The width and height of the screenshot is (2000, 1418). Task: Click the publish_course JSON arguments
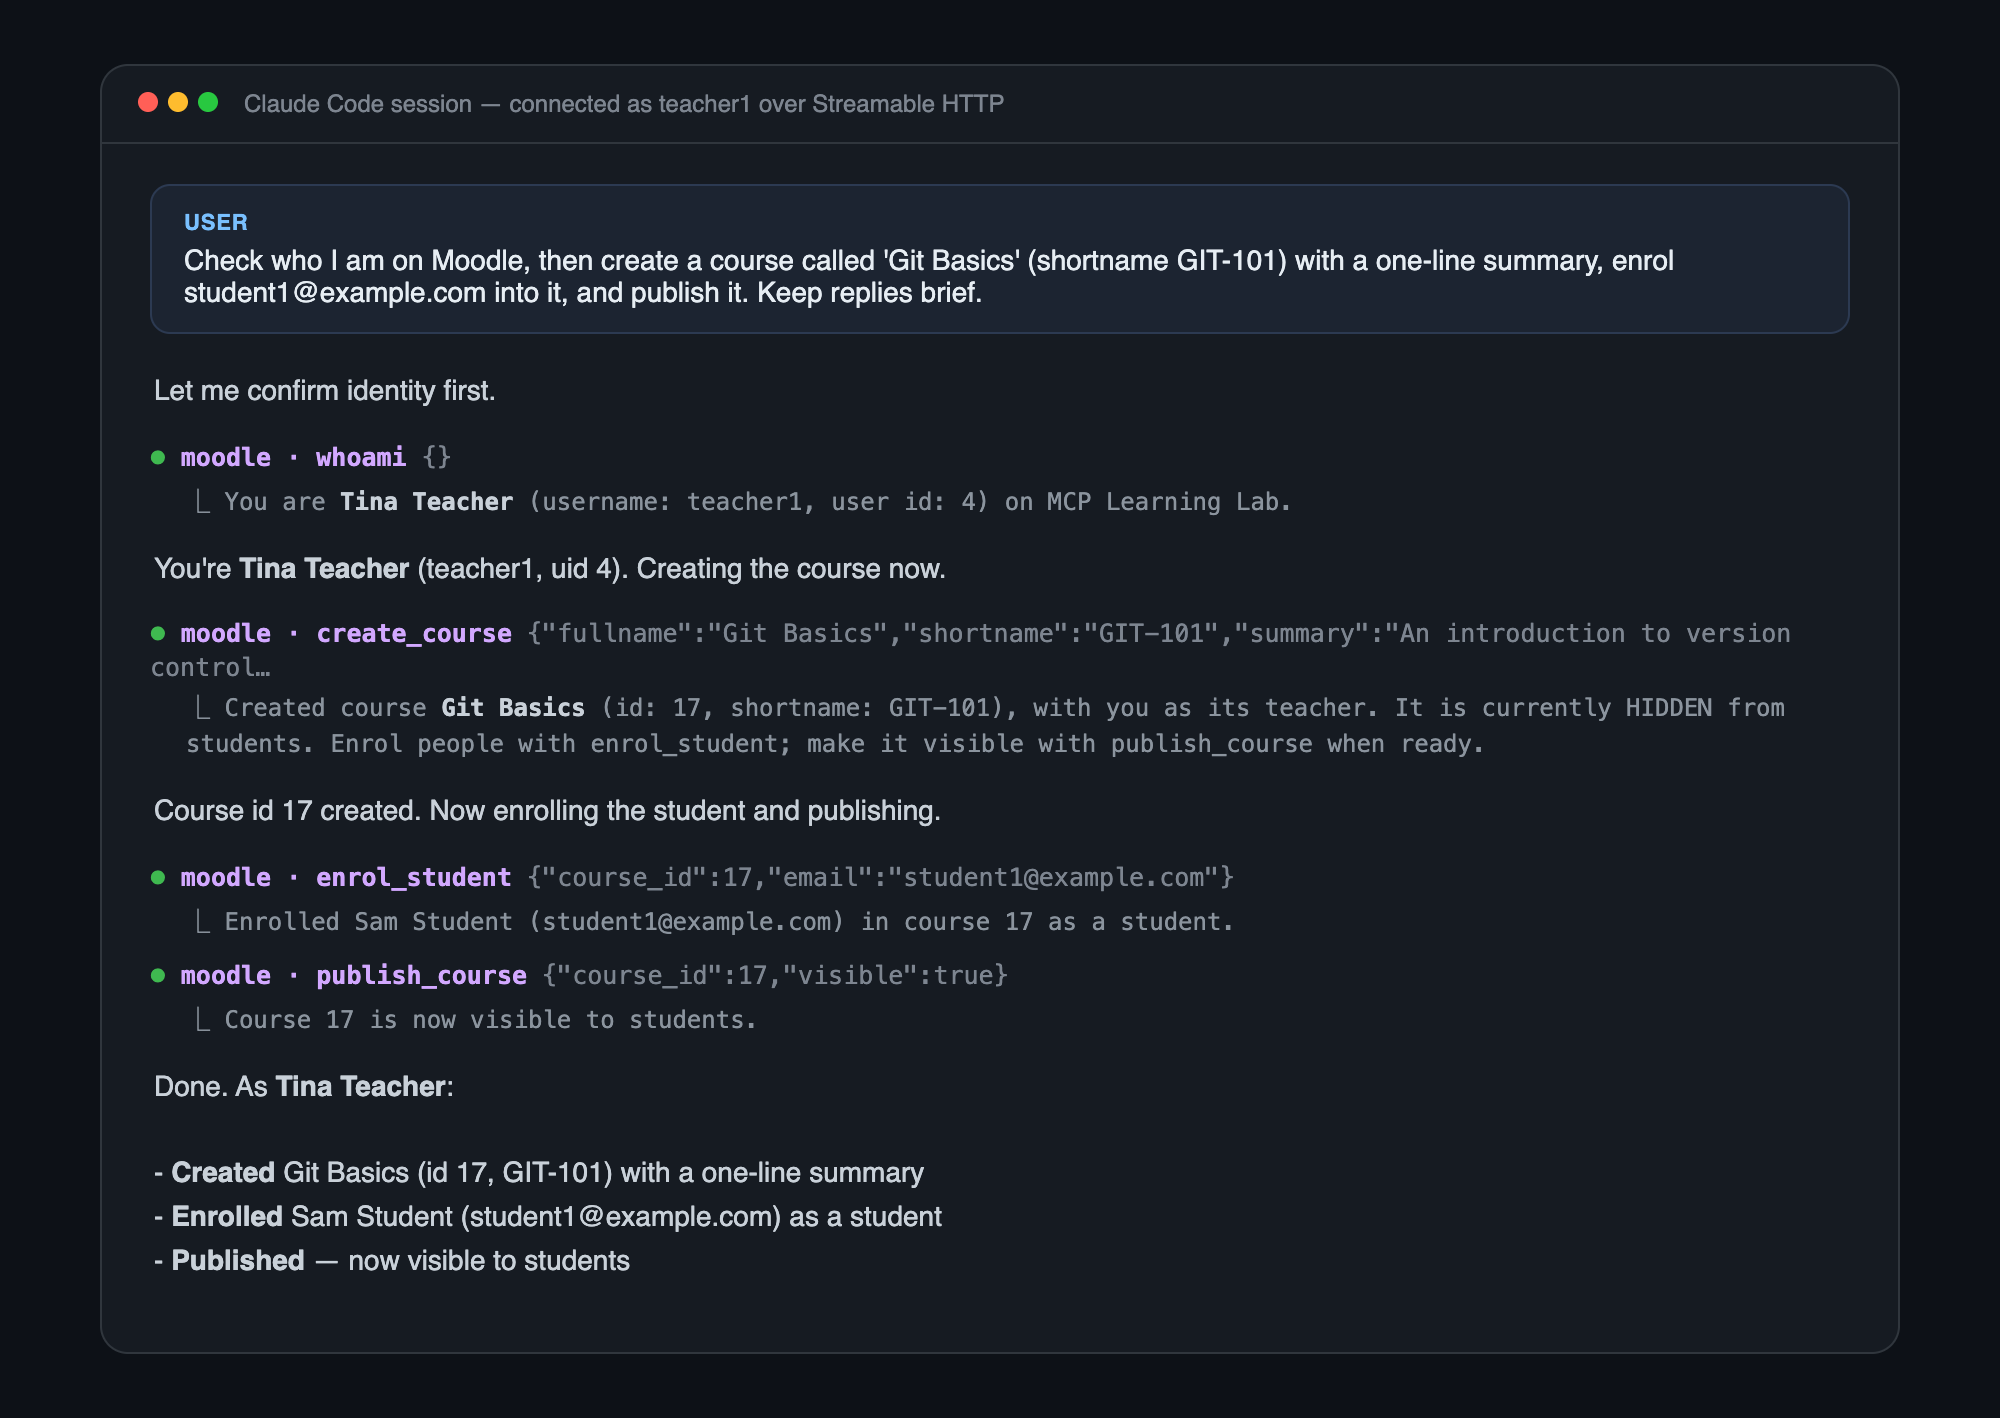775,976
